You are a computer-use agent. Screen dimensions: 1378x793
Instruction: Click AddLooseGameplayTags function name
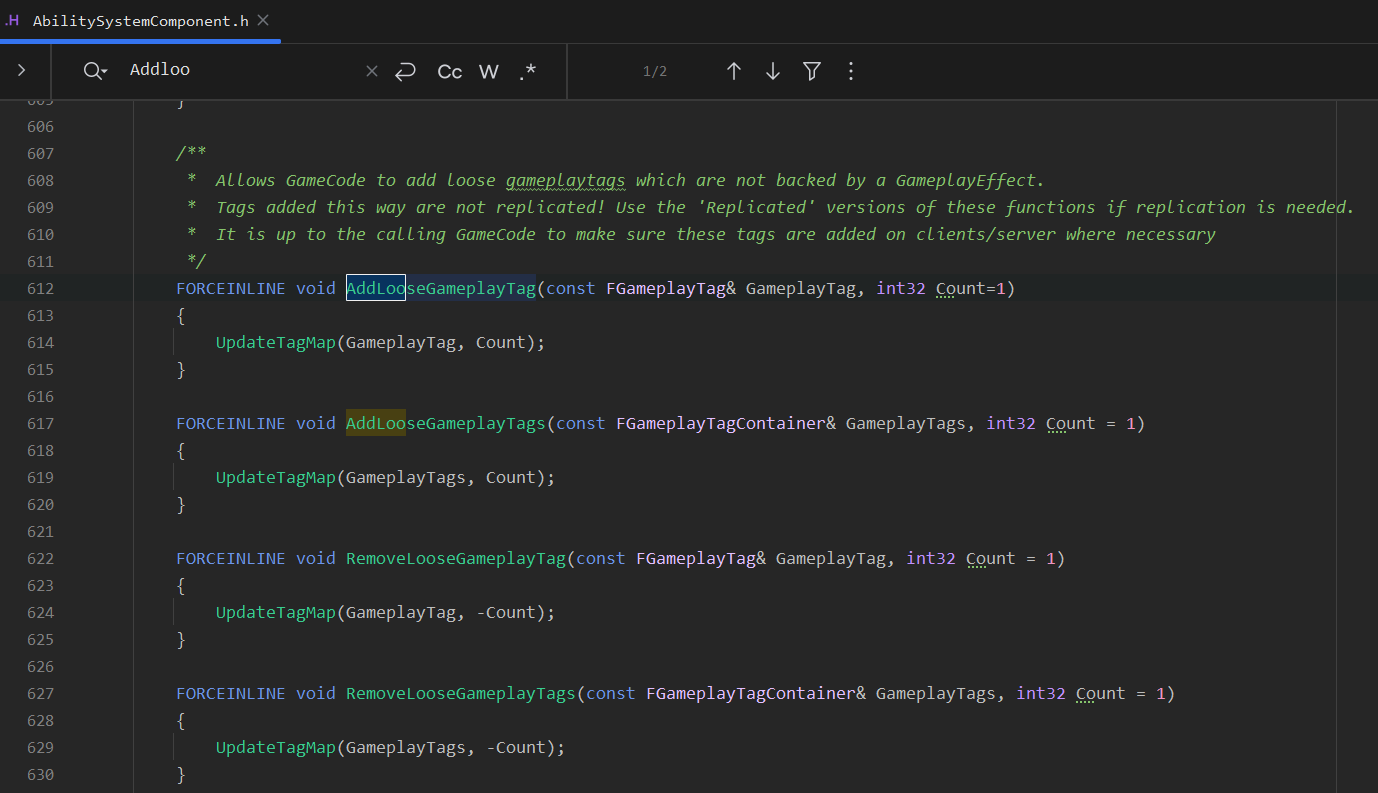click(x=446, y=423)
